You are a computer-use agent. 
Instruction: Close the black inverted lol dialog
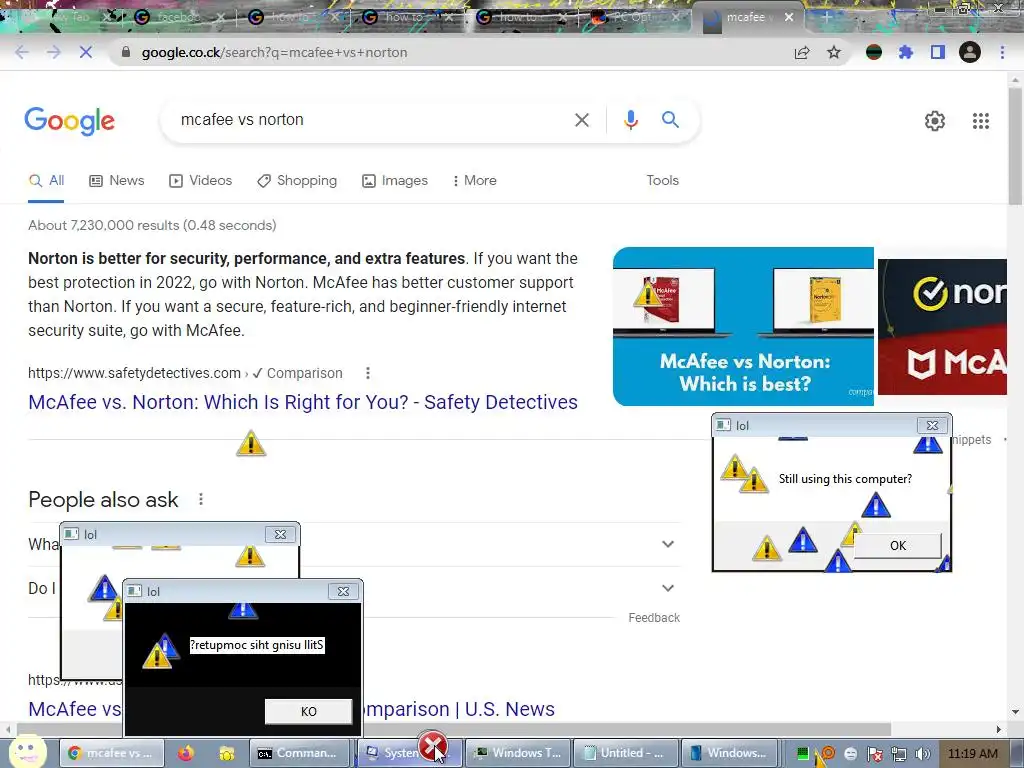coord(343,591)
